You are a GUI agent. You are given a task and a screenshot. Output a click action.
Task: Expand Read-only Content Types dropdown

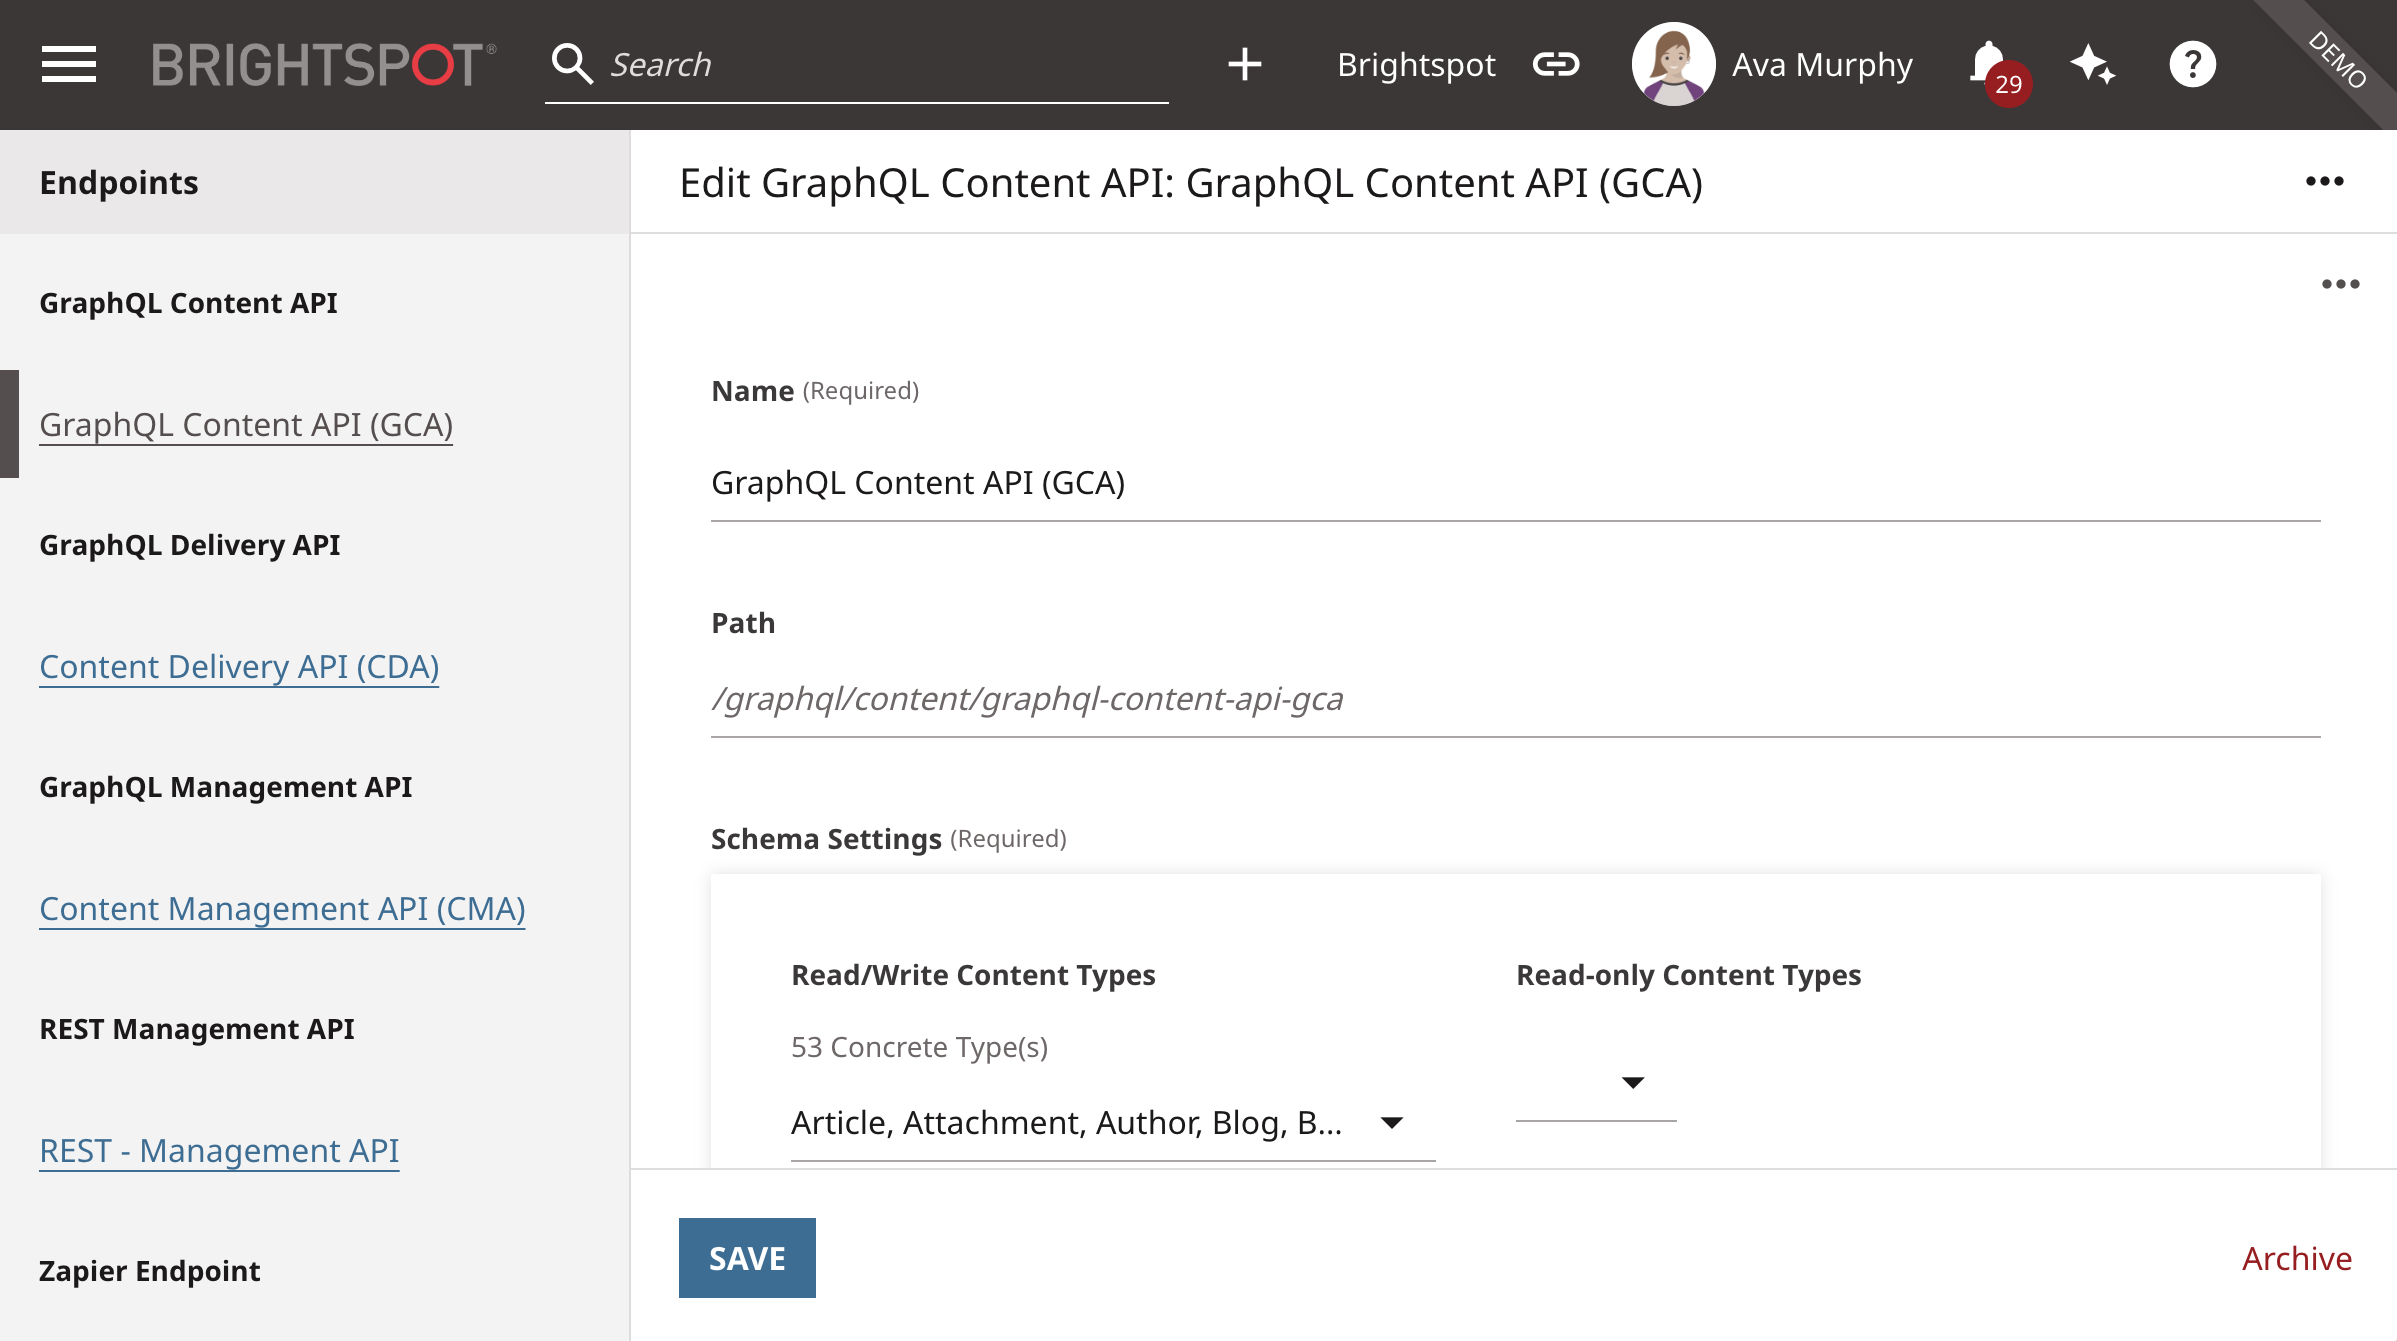click(1596, 1083)
